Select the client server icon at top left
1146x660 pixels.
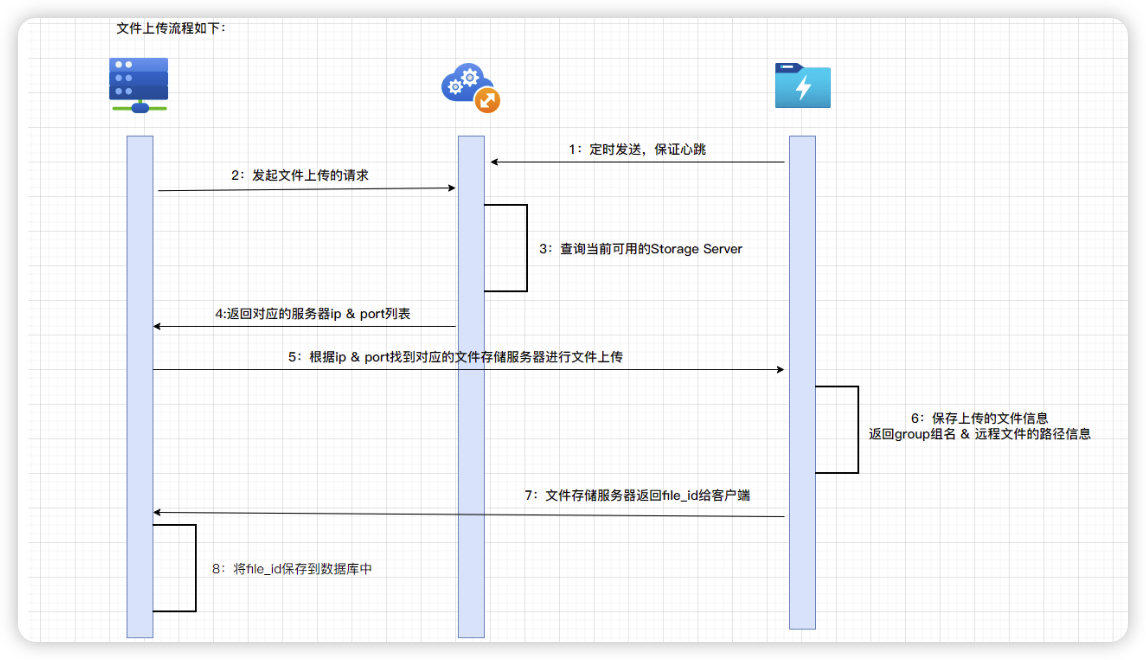[138, 82]
